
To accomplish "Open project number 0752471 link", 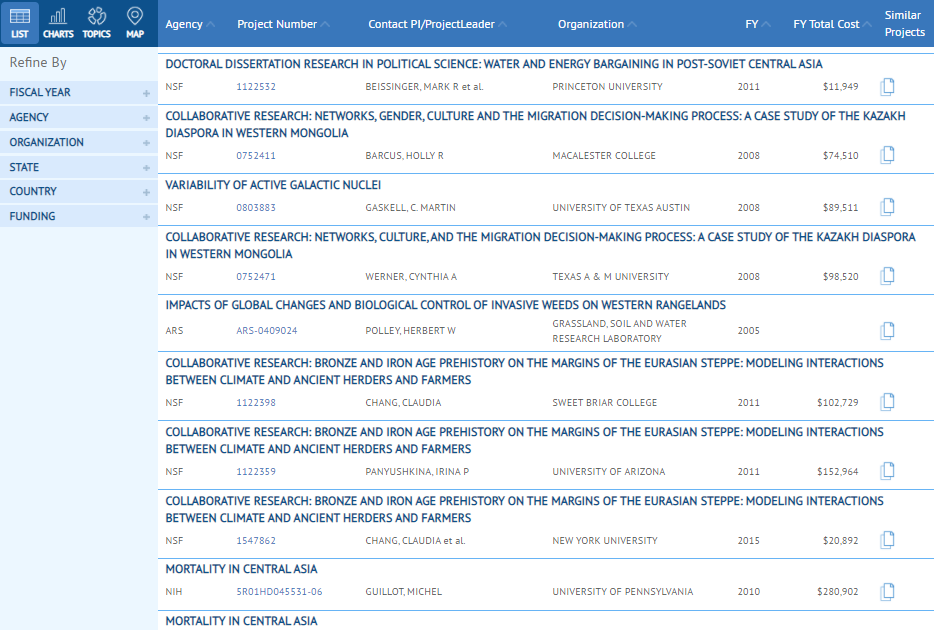I will pyautogui.click(x=256, y=277).
